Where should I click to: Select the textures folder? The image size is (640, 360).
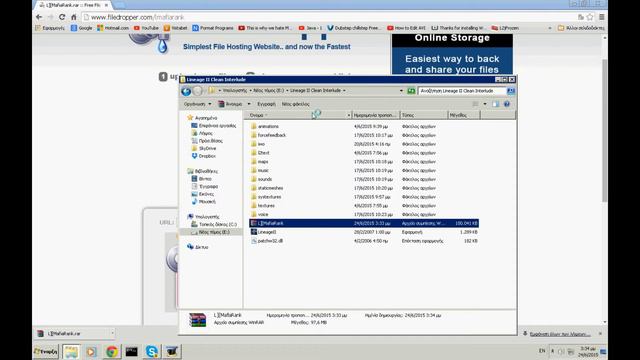[x=266, y=206]
